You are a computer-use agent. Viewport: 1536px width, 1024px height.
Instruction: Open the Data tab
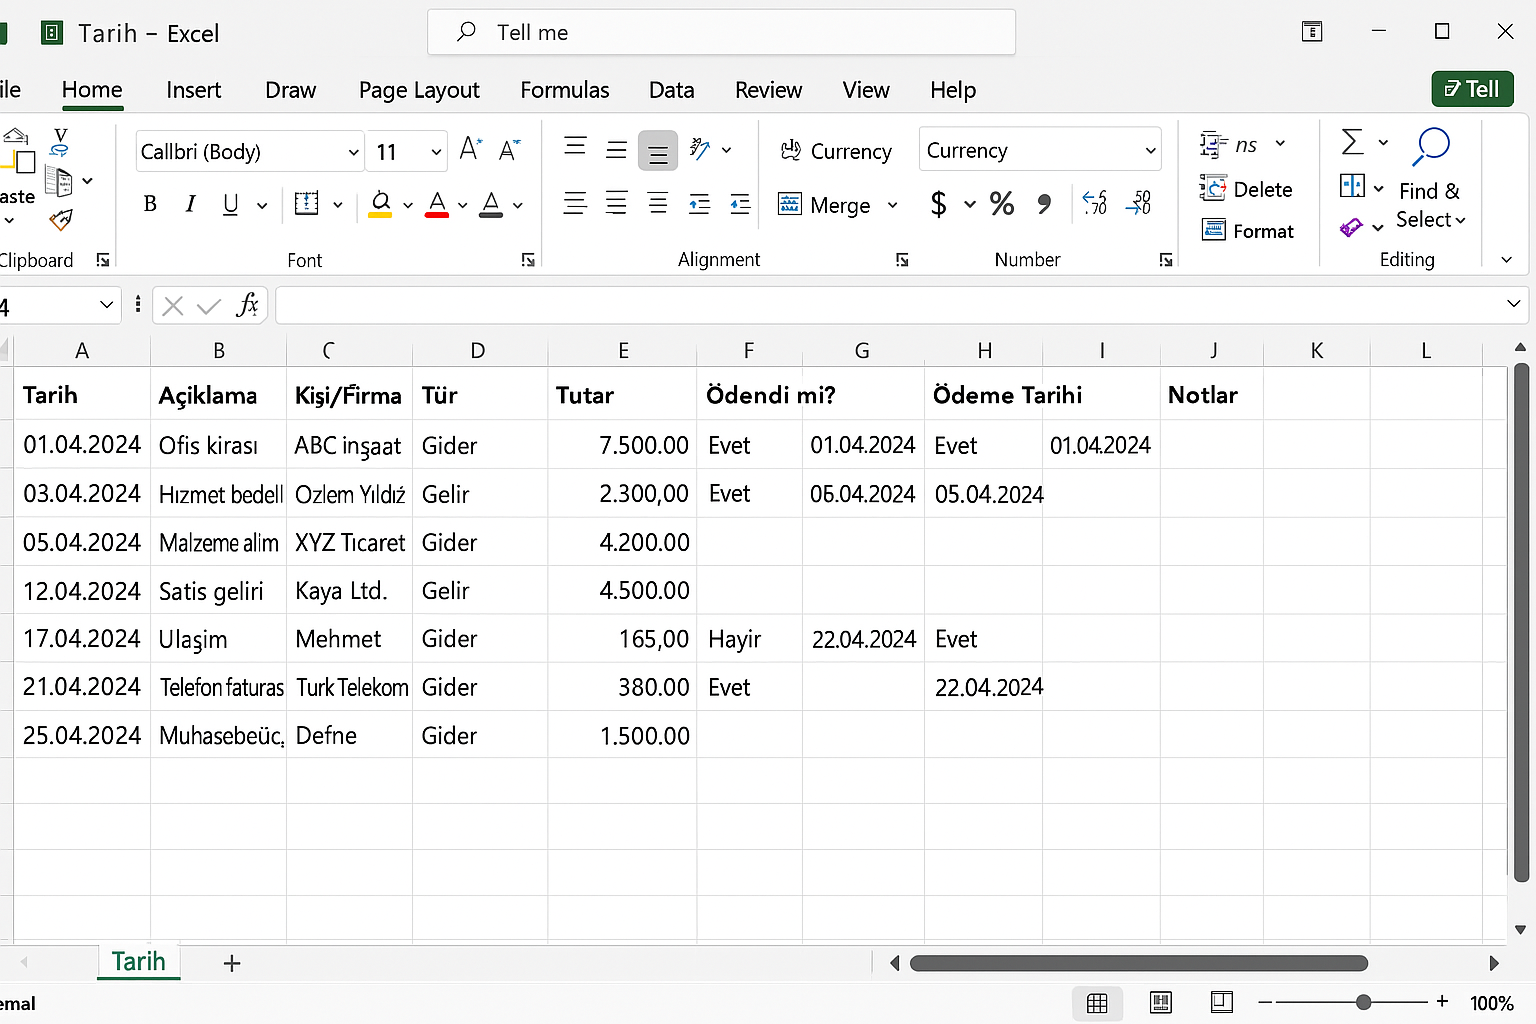(671, 90)
